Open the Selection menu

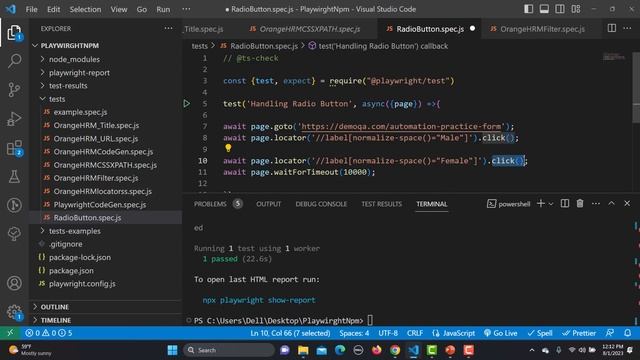[85, 9]
